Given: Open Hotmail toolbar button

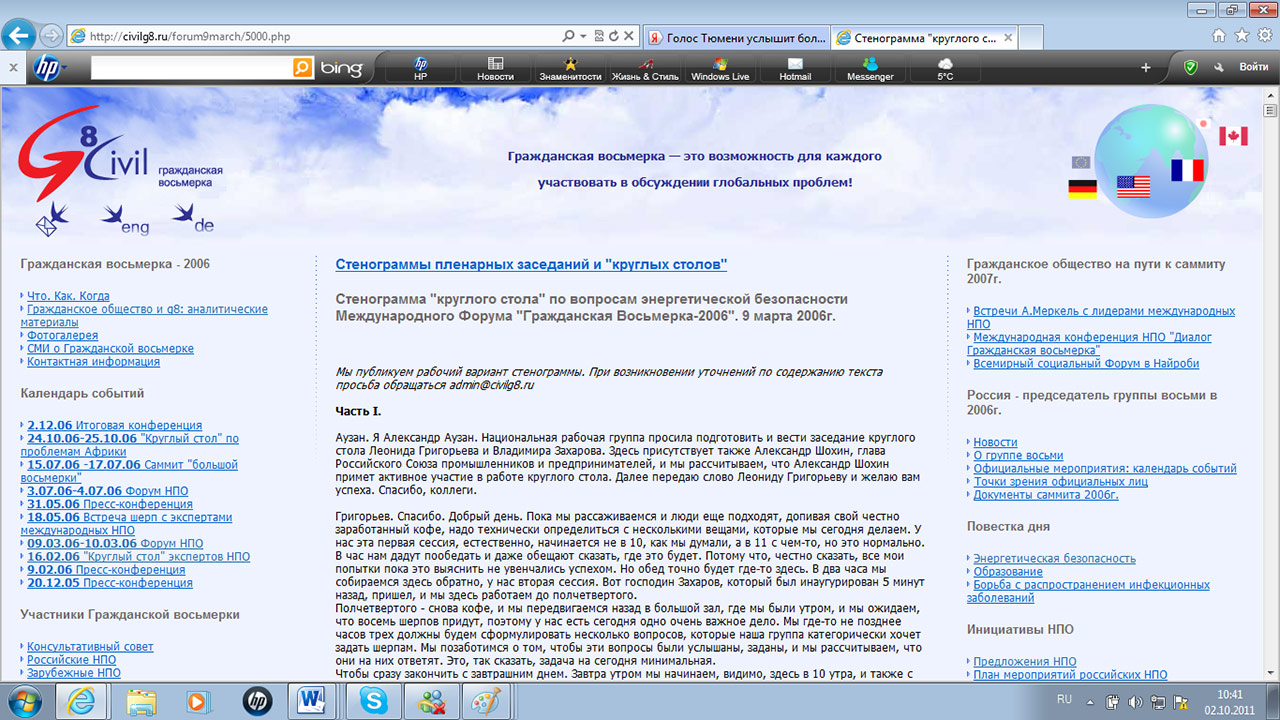Looking at the screenshot, I should (795, 68).
